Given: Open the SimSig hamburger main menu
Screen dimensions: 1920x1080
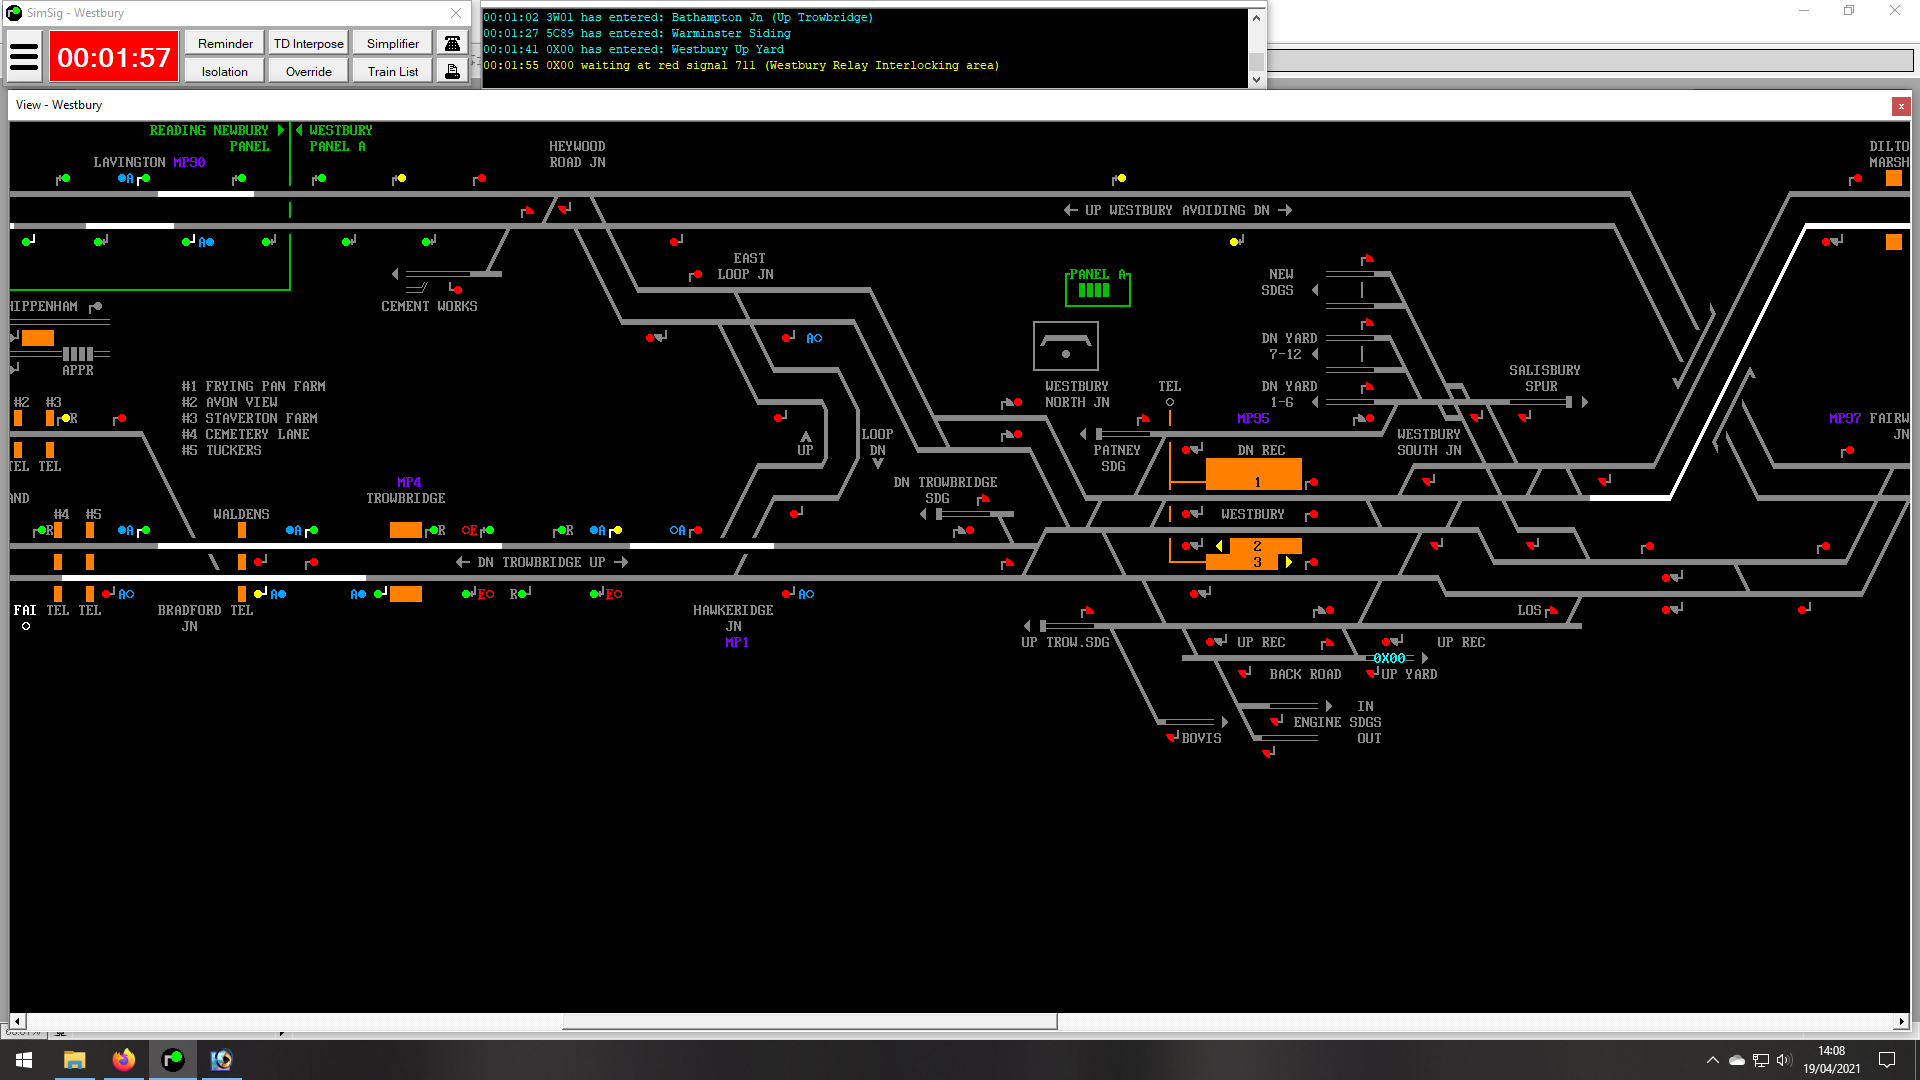Looking at the screenshot, I should [24, 57].
